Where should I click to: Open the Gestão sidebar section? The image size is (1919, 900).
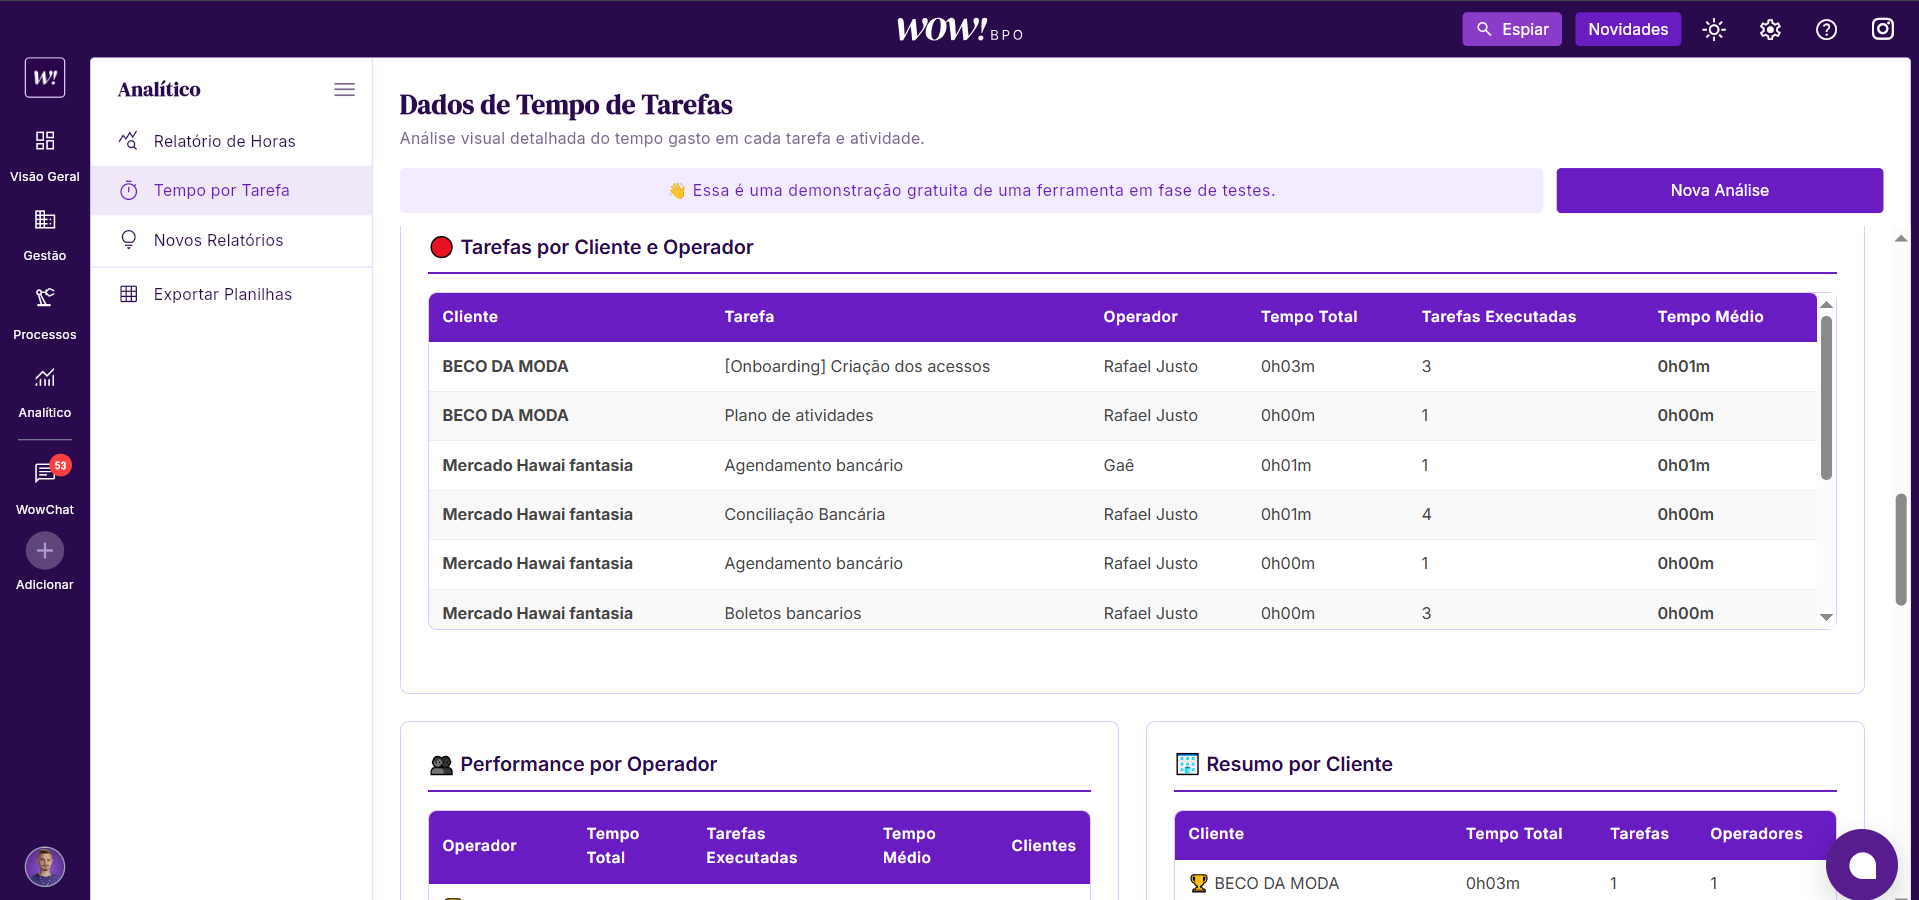coord(45,234)
